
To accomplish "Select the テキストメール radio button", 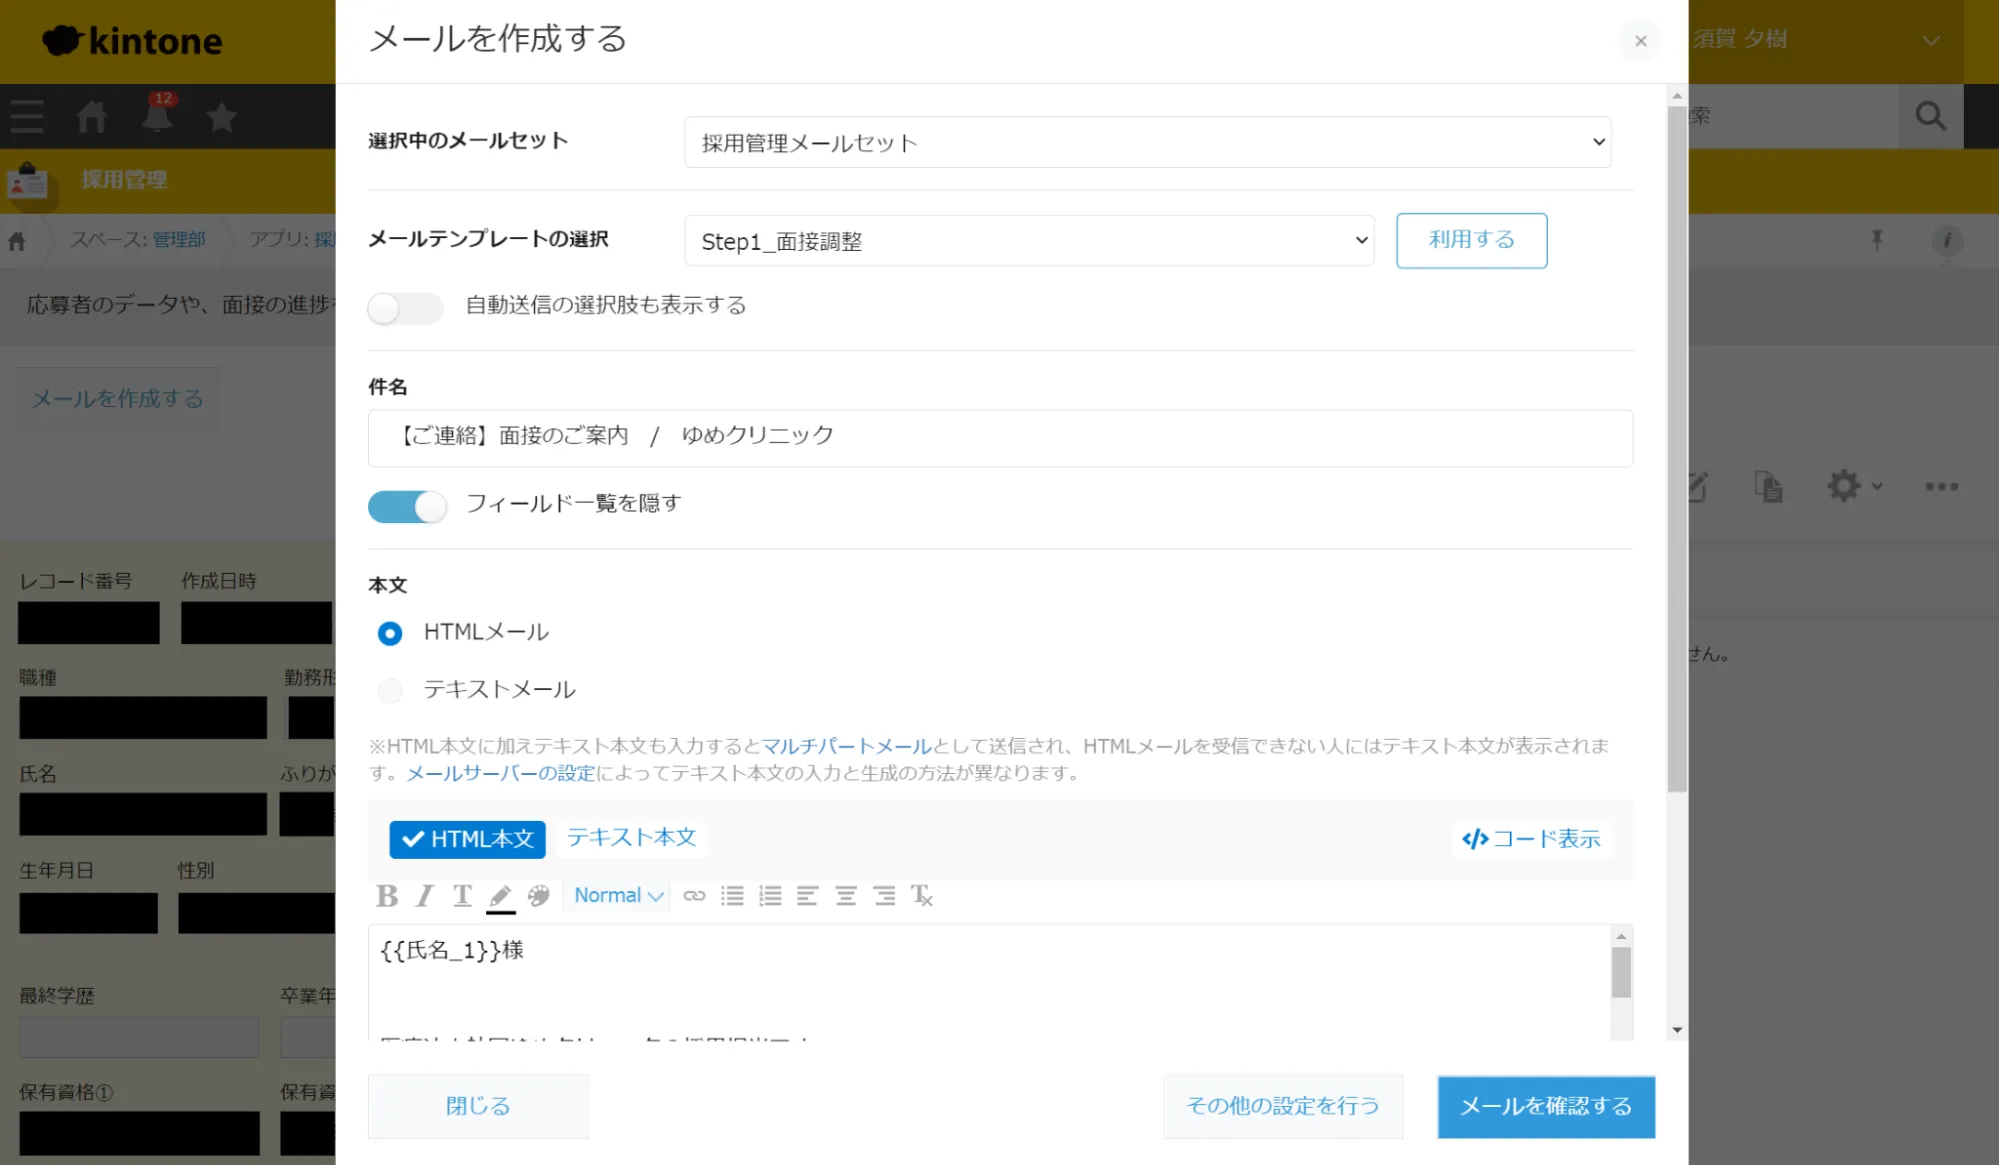I will click(390, 690).
